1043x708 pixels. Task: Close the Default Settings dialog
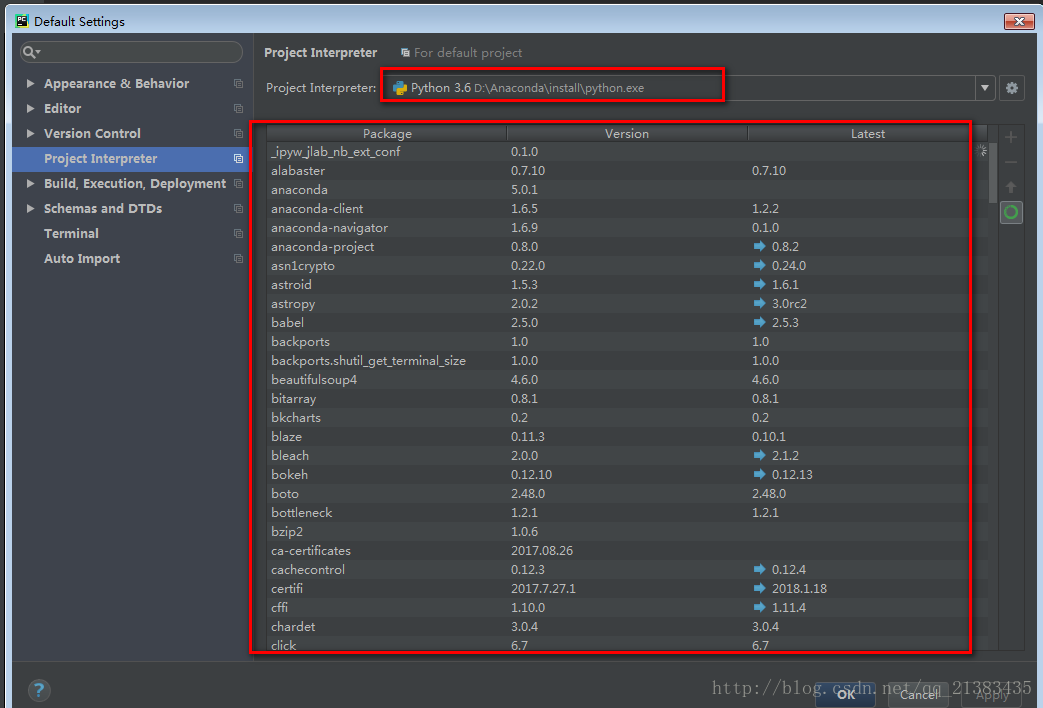pyautogui.click(x=1018, y=21)
